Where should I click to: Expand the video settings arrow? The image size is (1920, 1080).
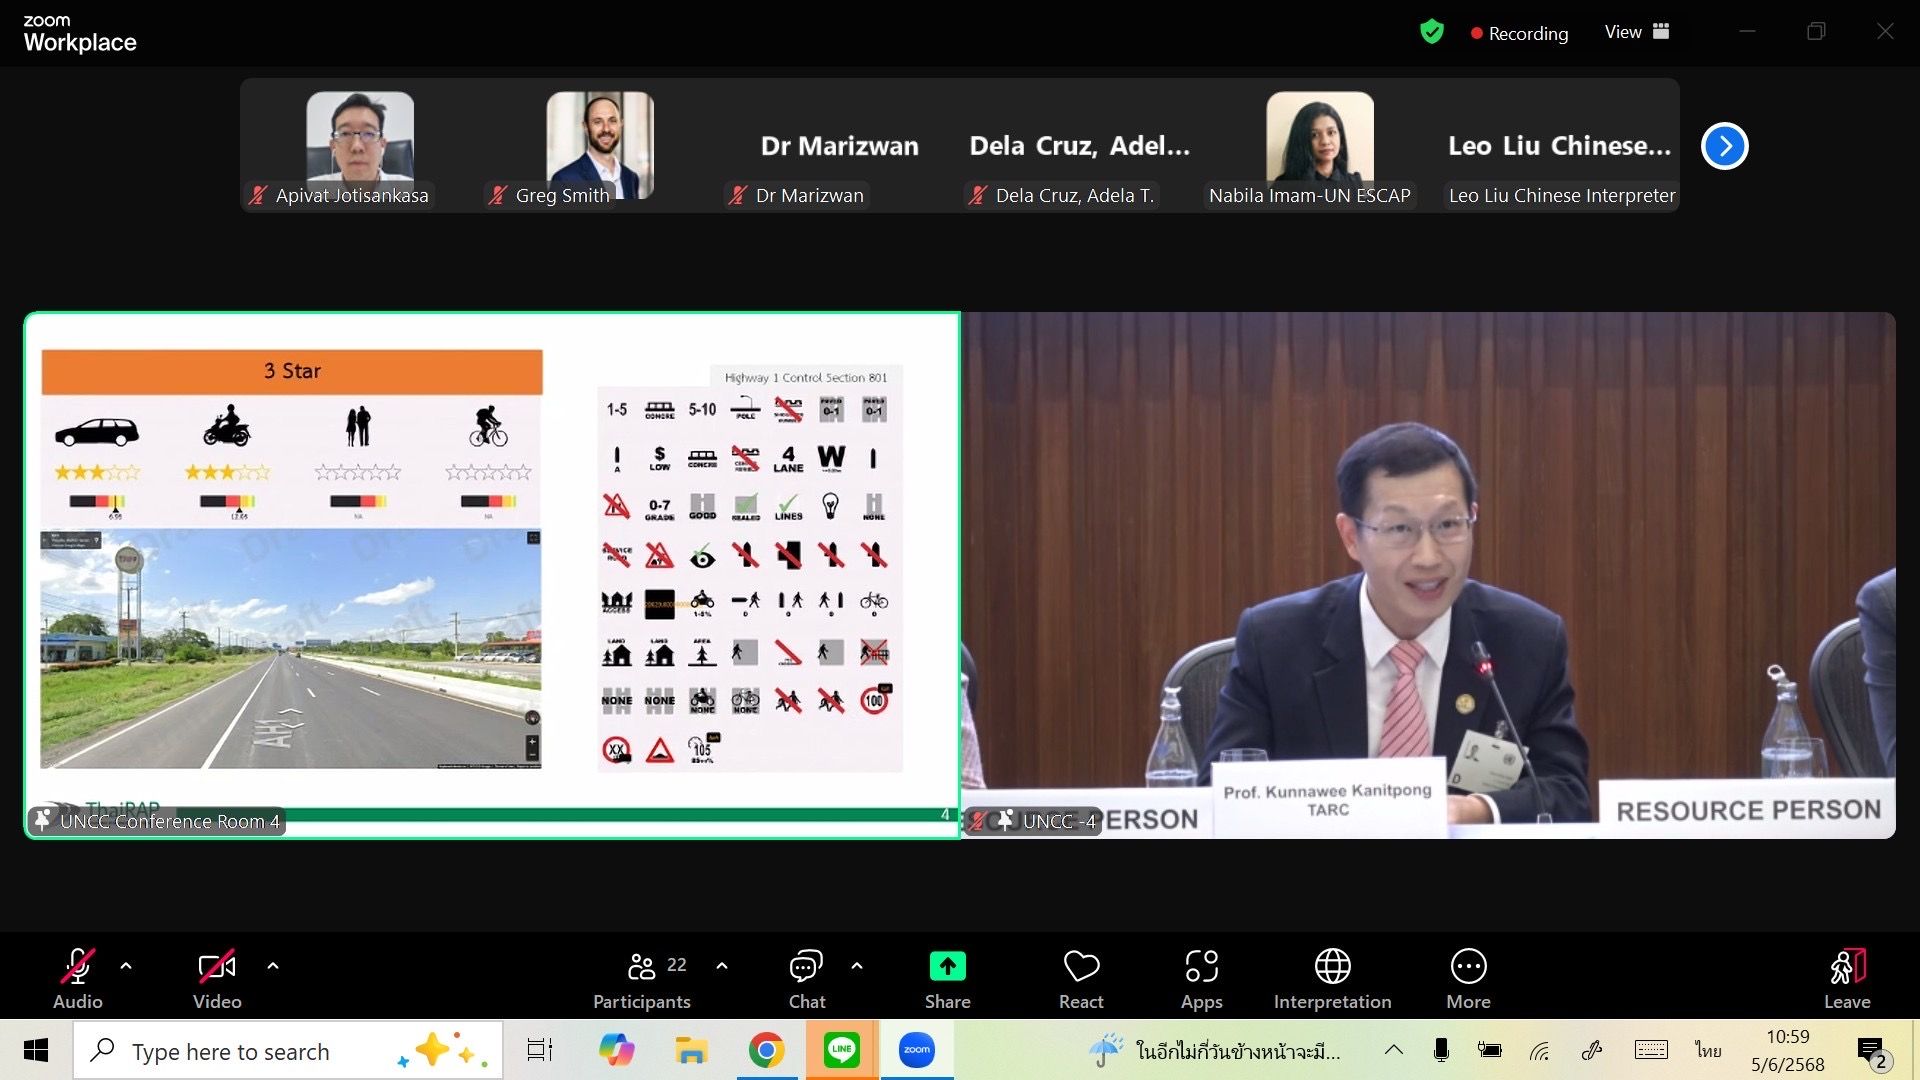[x=273, y=966]
